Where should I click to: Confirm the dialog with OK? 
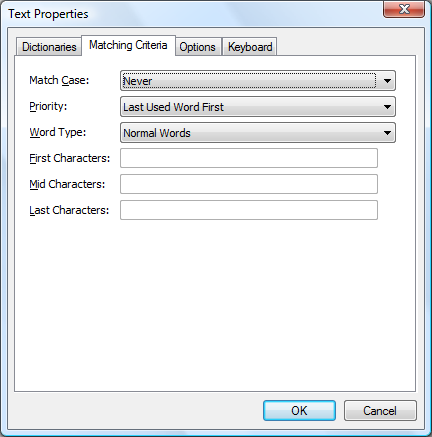[299, 411]
